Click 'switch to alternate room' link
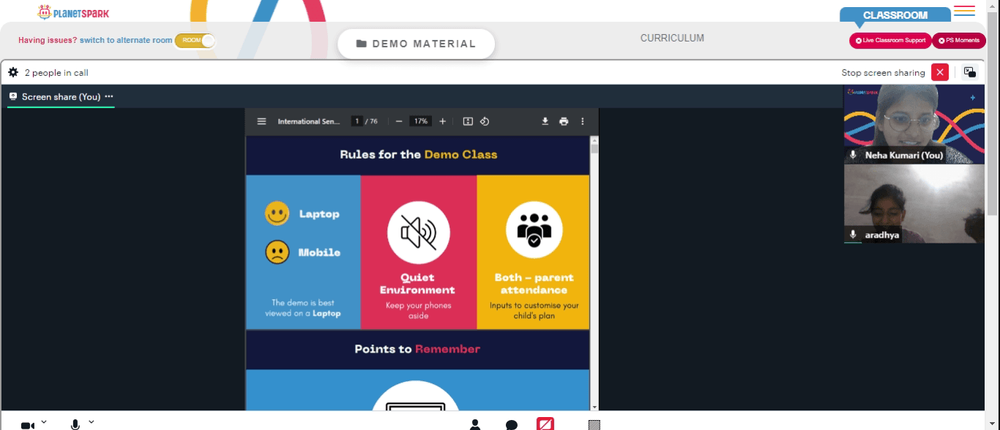 (x=126, y=40)
